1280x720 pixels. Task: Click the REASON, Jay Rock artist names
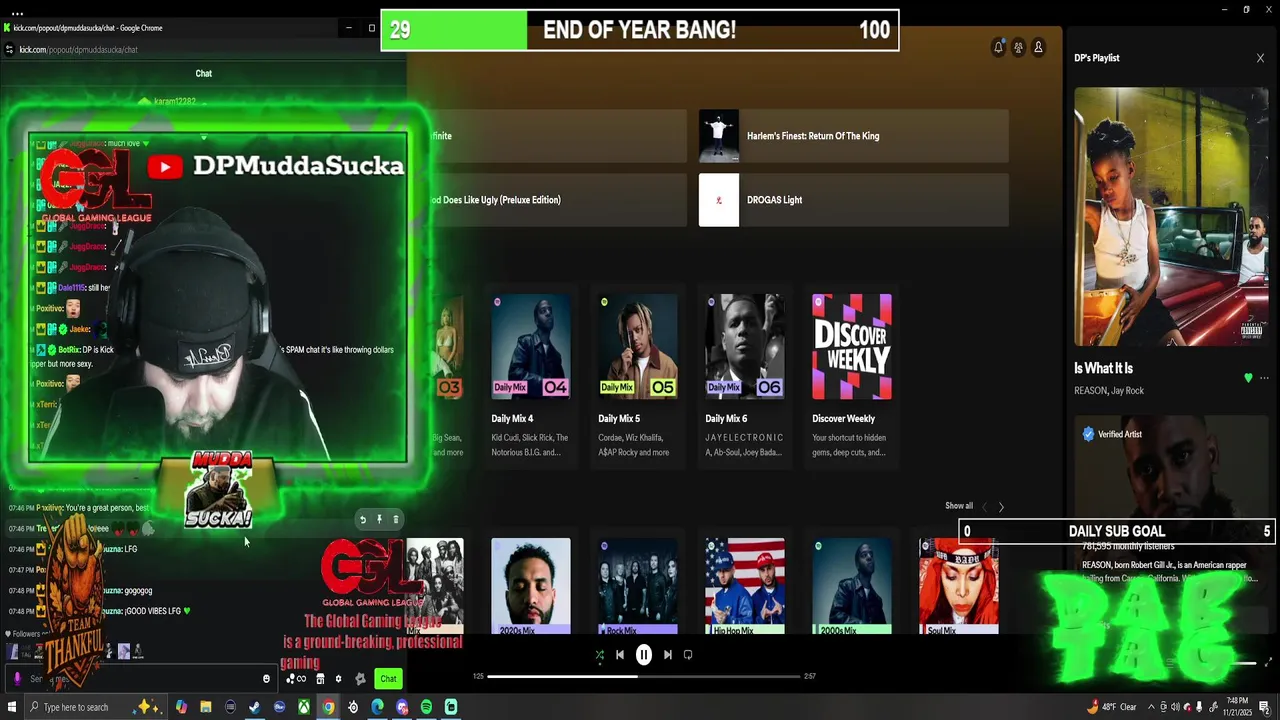pos(1109,391)
